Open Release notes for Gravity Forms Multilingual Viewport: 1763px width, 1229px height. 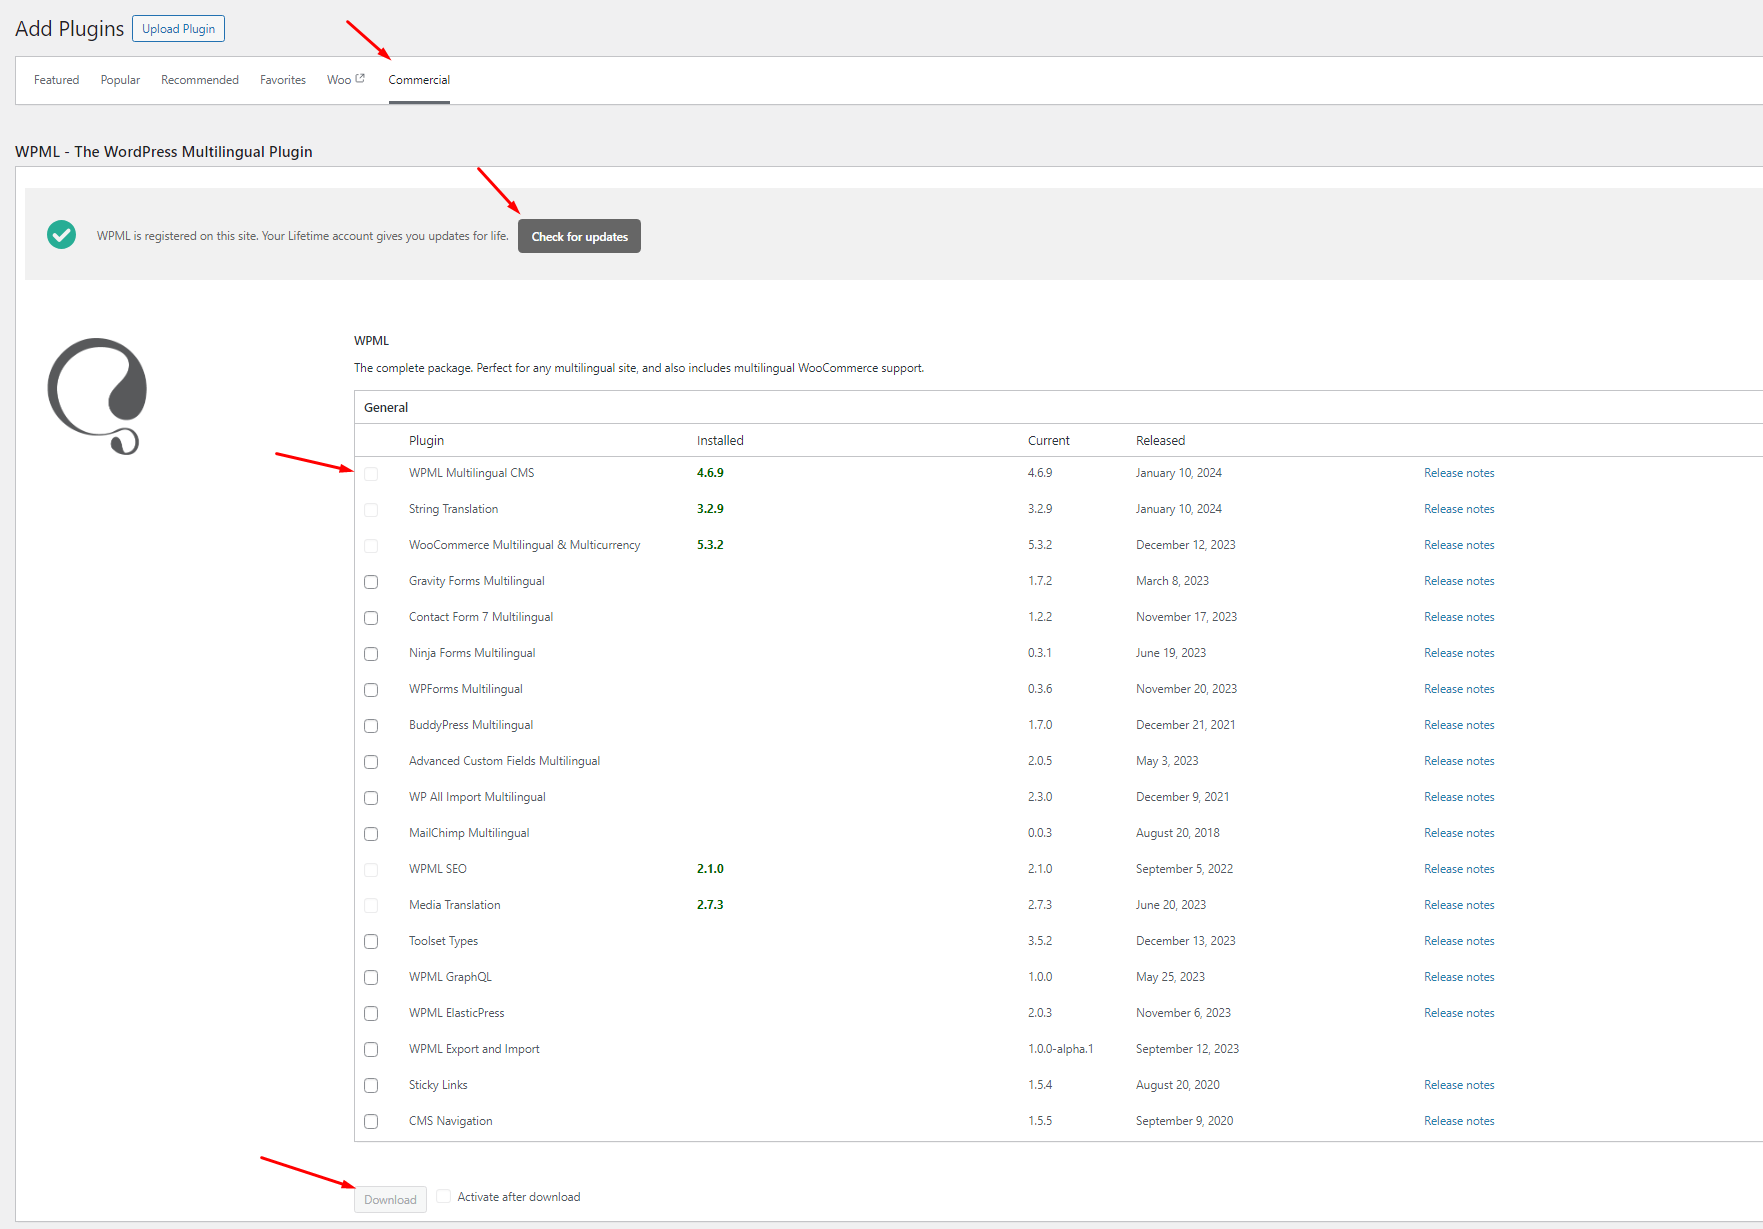pyautogui.click(x=1459, y=581)
